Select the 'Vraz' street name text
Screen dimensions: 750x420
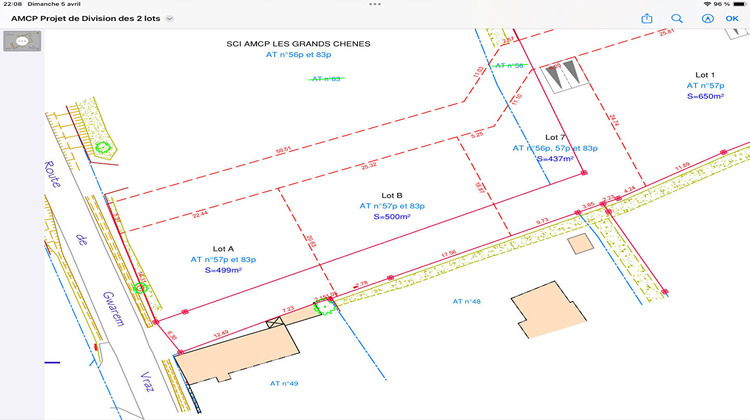(147, 381)
